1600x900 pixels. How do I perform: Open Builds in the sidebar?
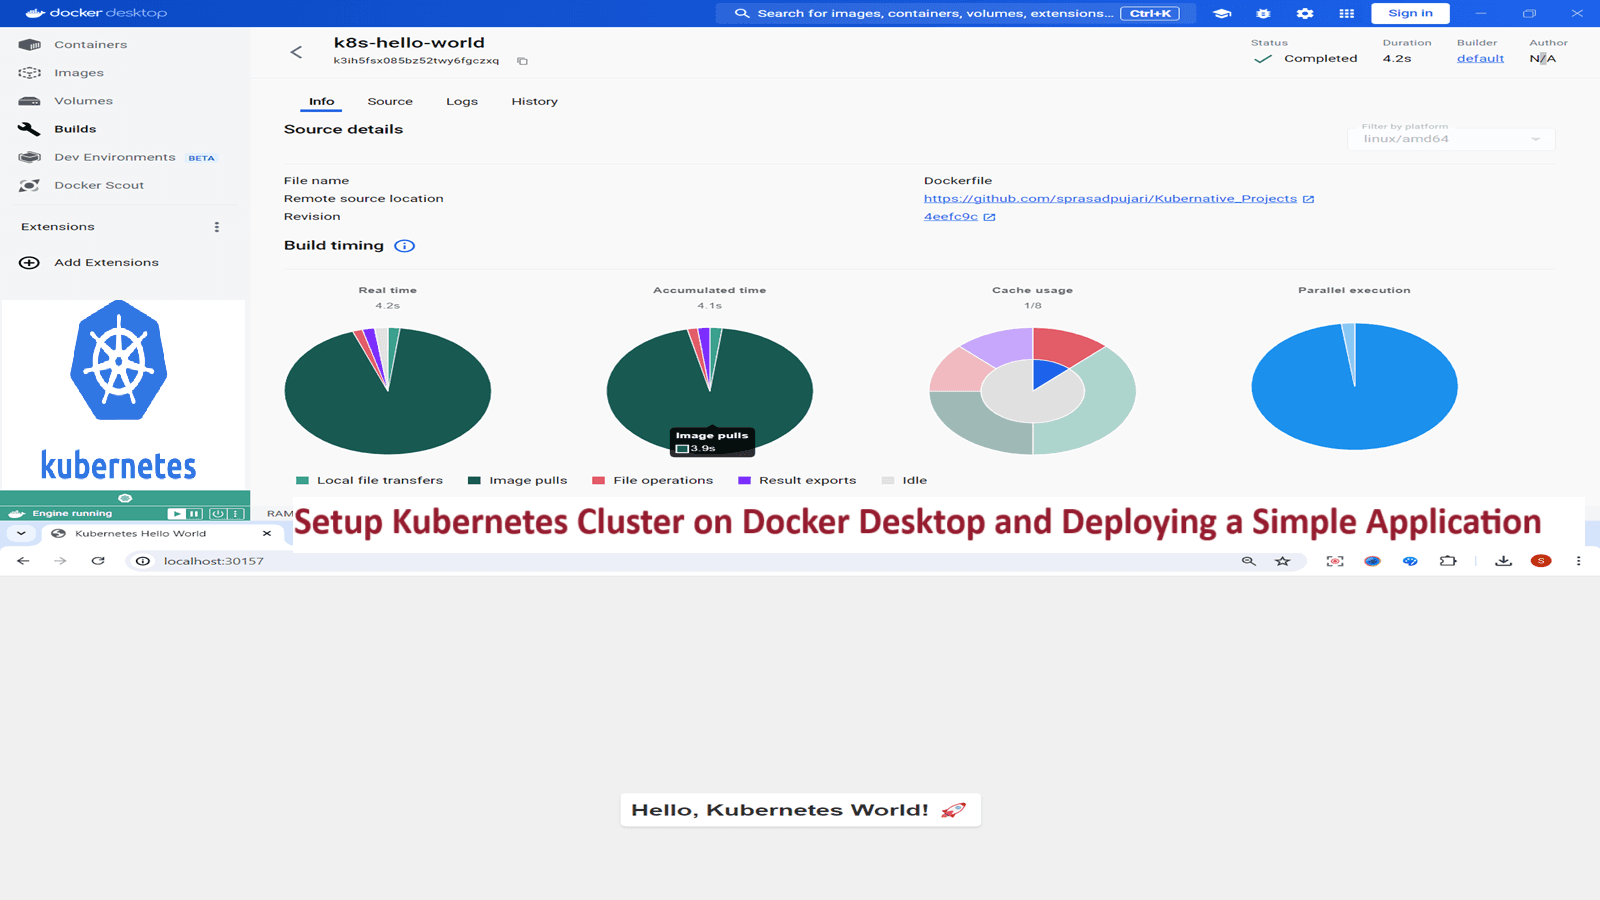(75, 129)
